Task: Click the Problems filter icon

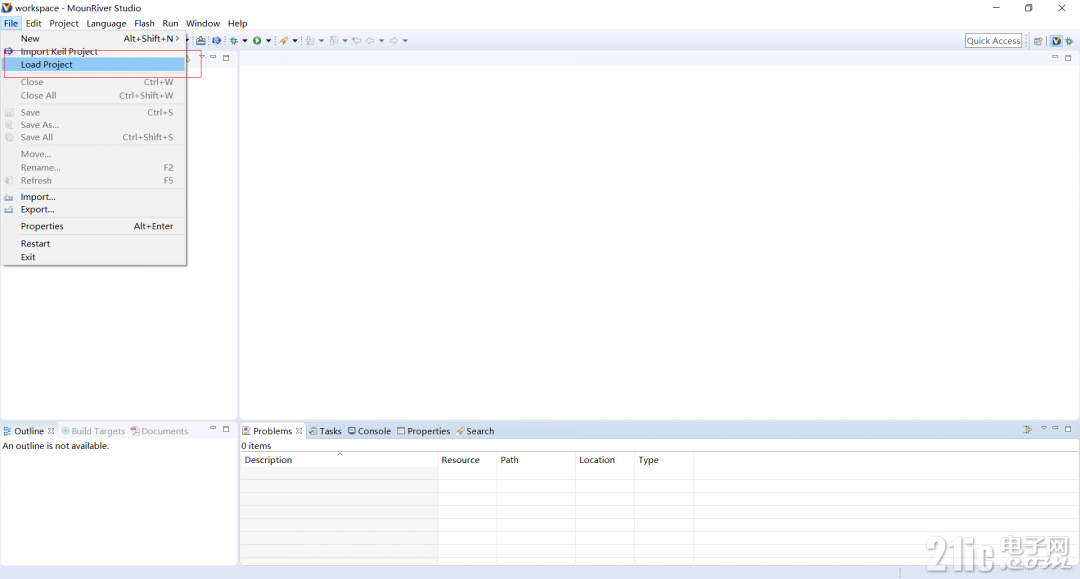Action: [1028, 429]
